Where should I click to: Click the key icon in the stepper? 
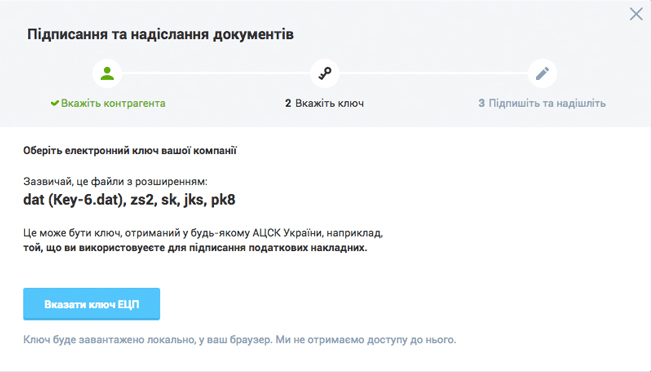pyautogui.click(x=325, y=73)
